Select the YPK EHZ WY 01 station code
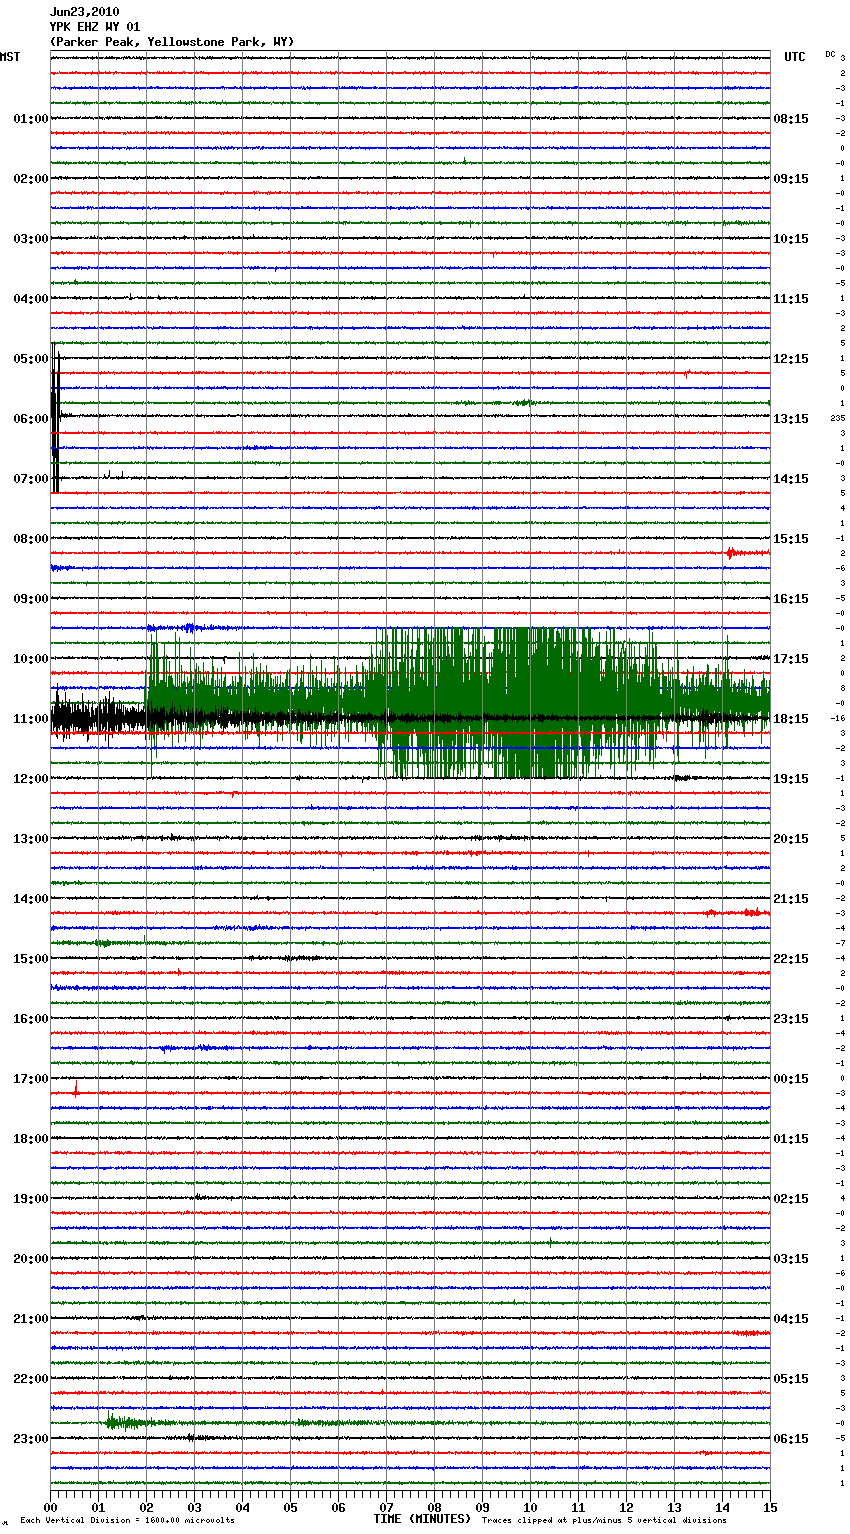 click(95, 27)
